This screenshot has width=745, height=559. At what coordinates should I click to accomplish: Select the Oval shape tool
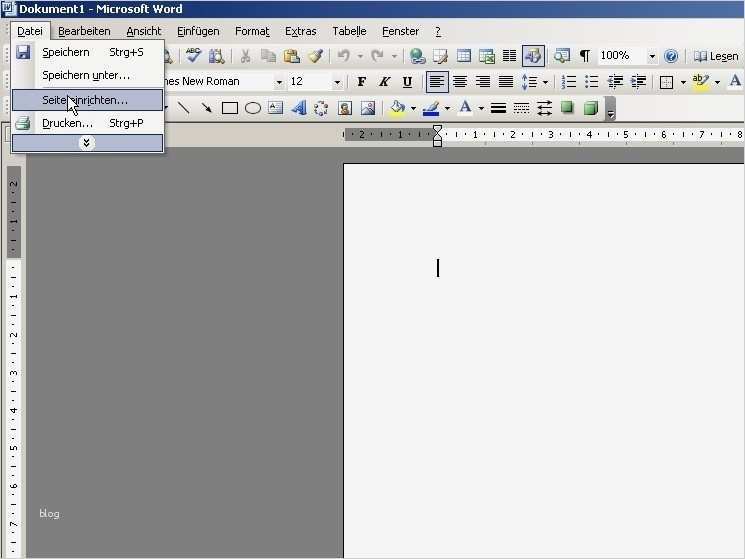pyautogui.click(x=253, y=108)
